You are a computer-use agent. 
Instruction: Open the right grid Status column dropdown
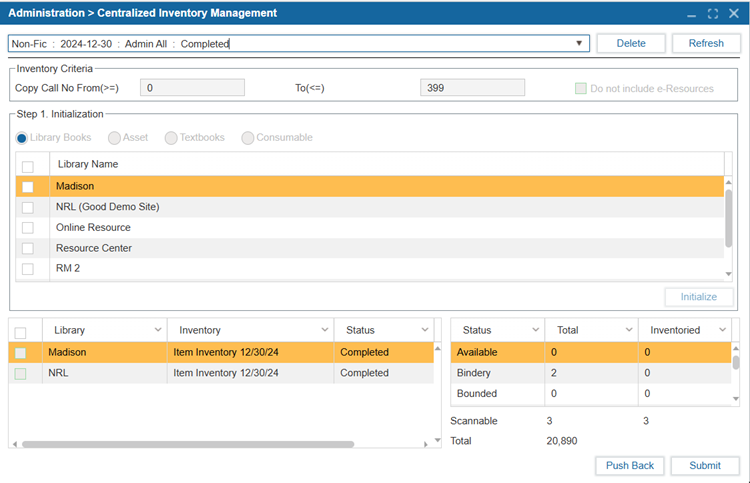535,330
